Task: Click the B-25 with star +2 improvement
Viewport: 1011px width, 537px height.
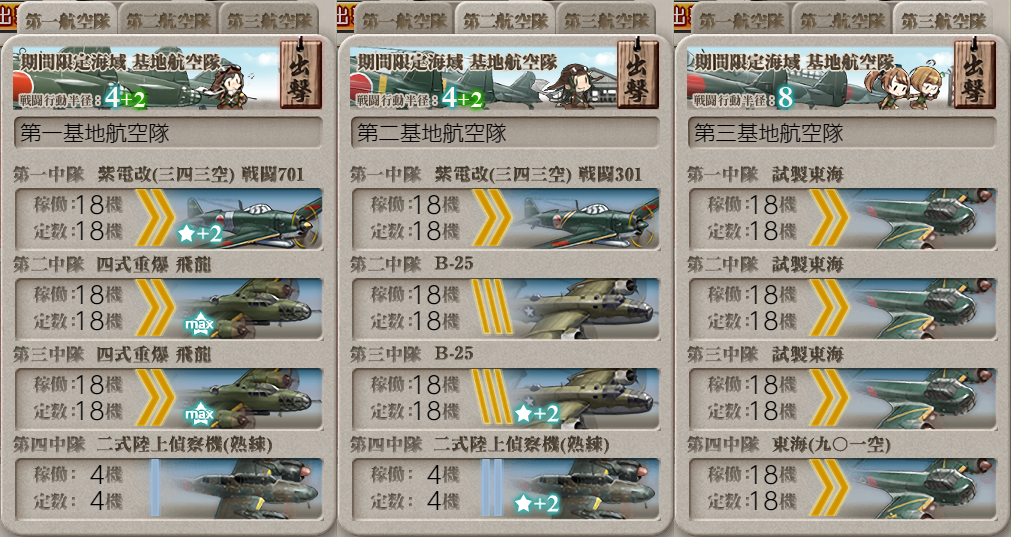Action: pos(506,398)
